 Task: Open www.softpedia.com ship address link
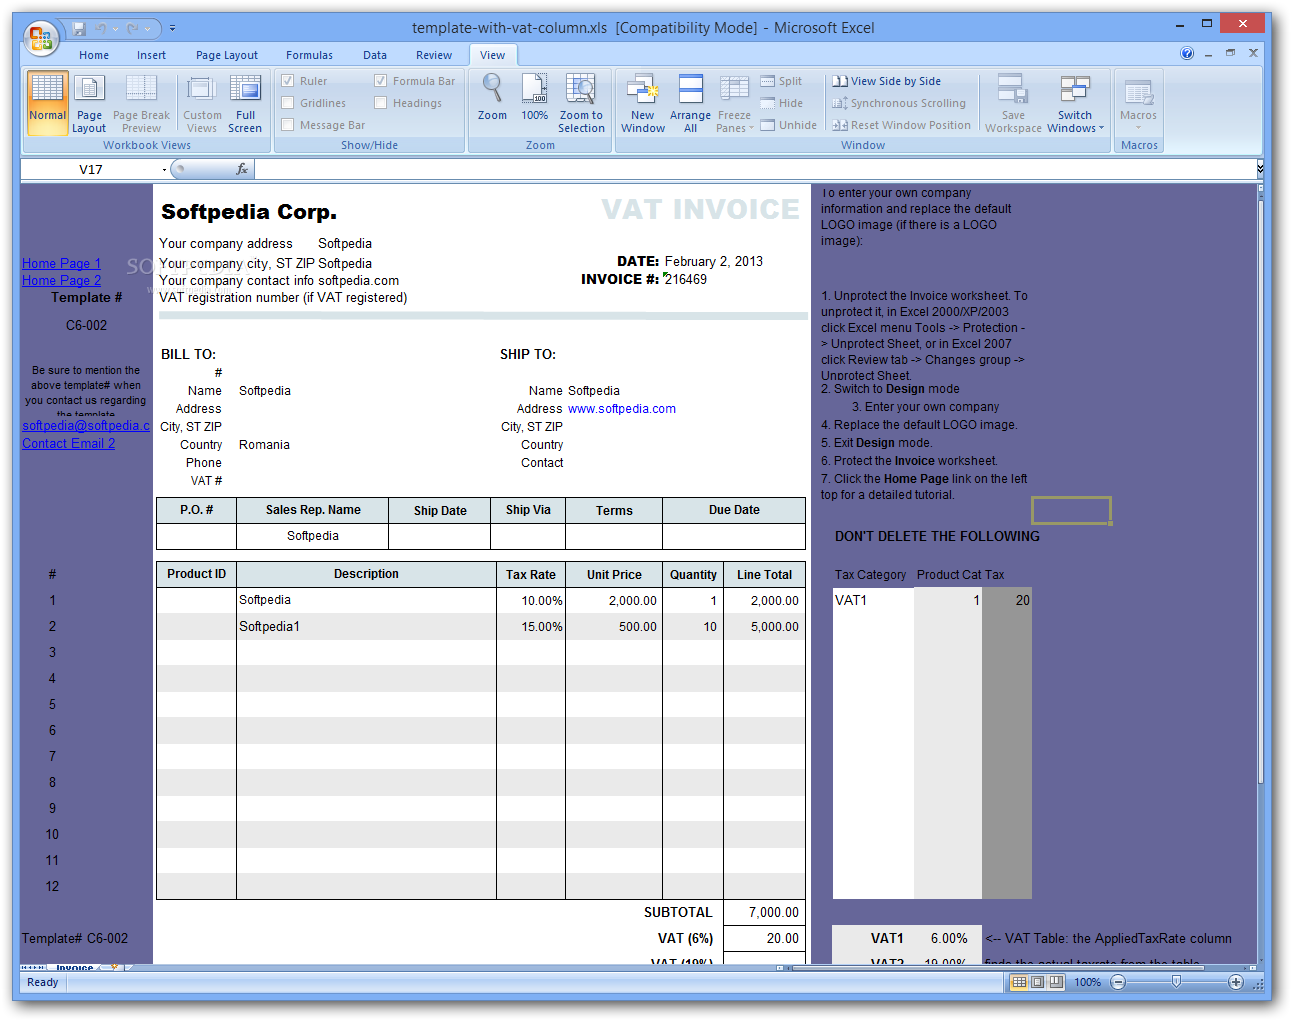pos(622,409)
